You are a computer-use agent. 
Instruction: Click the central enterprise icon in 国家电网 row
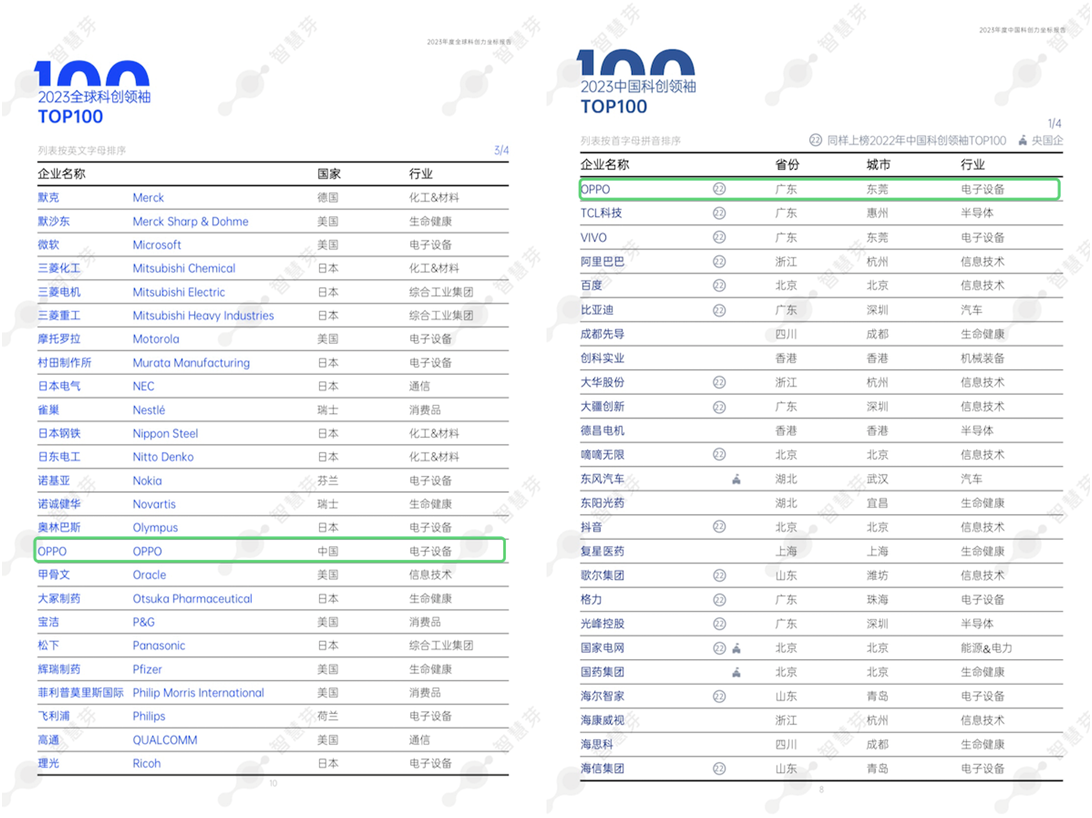coord(736,648)
